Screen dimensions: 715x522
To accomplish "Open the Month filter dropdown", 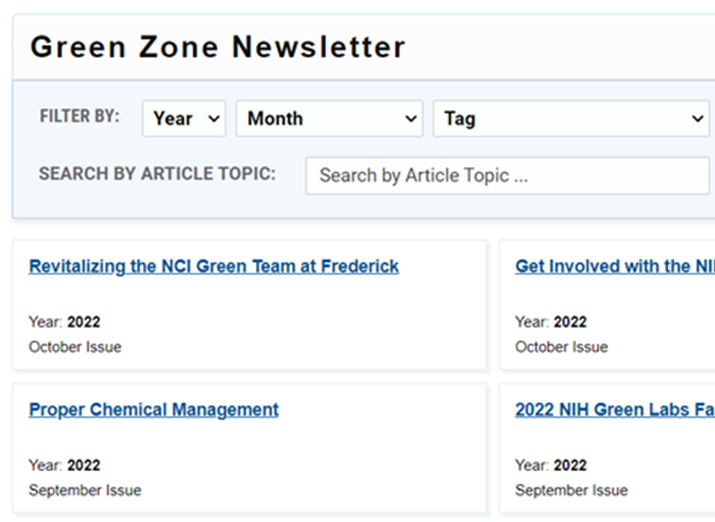I will [329, 119].
